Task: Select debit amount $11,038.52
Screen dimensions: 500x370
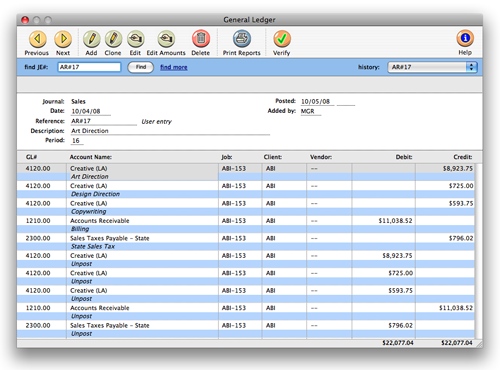Action: [396, 221]
